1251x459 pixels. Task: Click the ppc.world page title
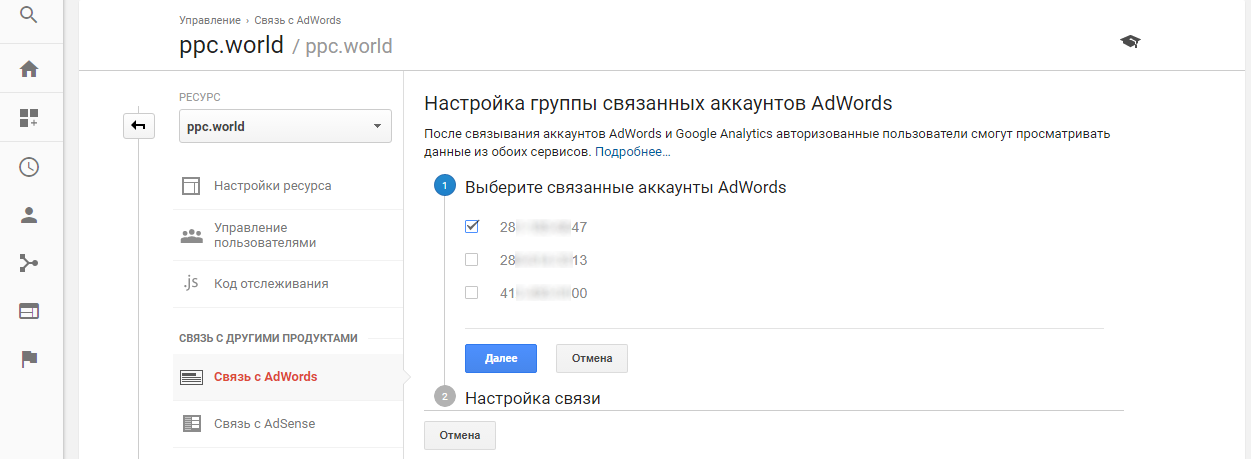tap(231, 45)
